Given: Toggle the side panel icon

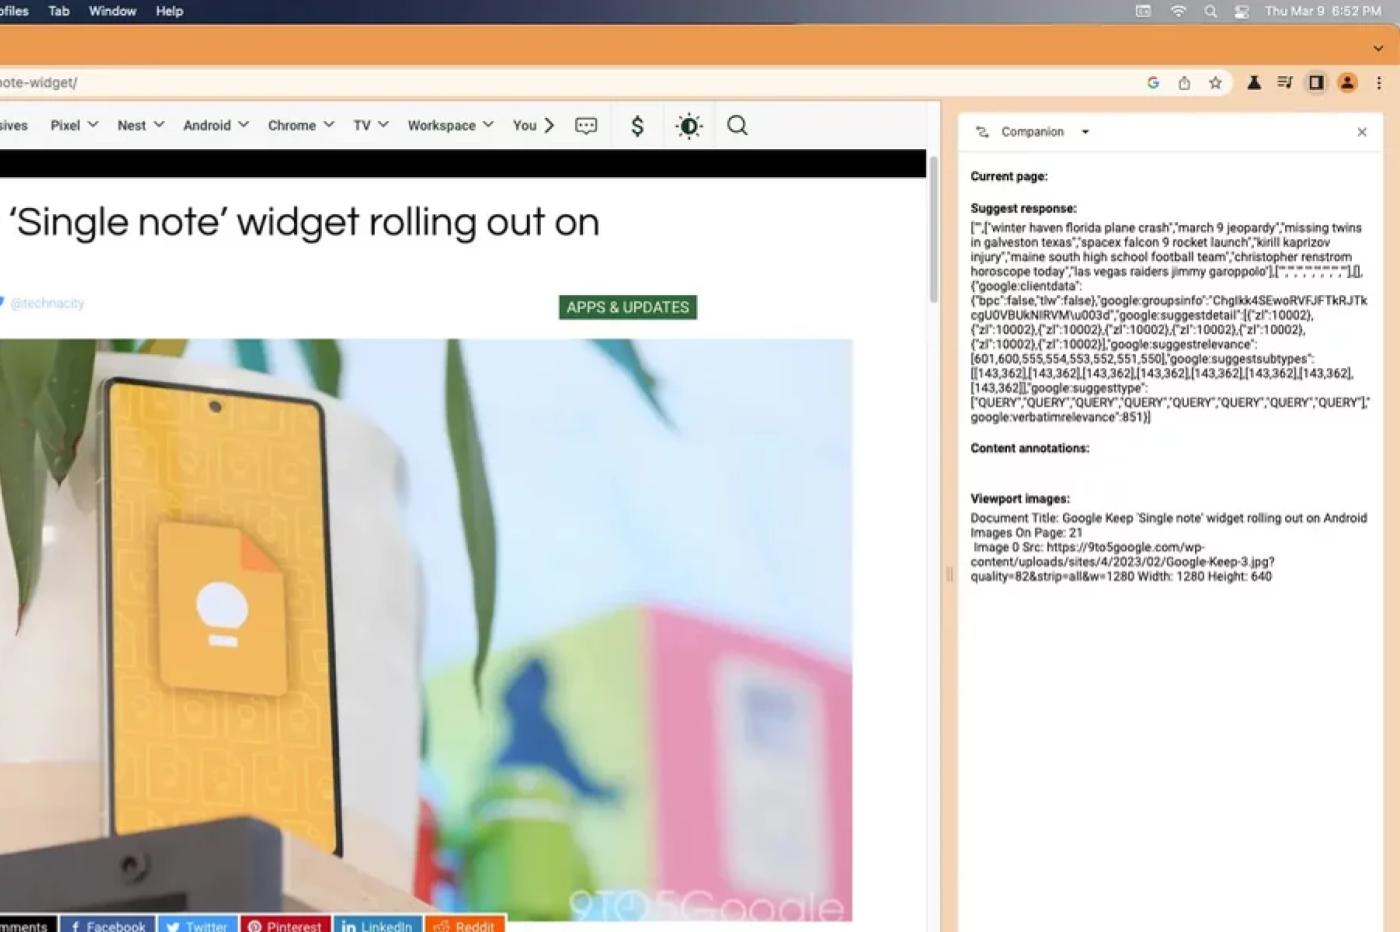Looking at the screenshot, I should 1316,83.
